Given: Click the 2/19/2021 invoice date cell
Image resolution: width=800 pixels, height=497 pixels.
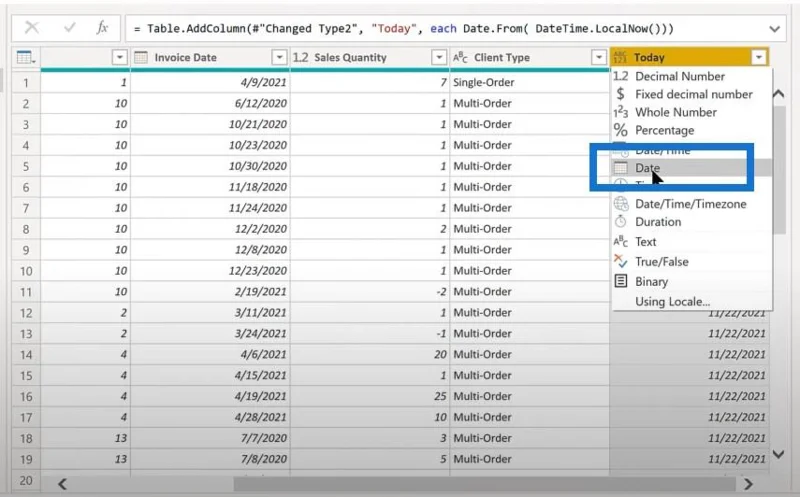Looking at the screenshot, I should tap(210, 292).
